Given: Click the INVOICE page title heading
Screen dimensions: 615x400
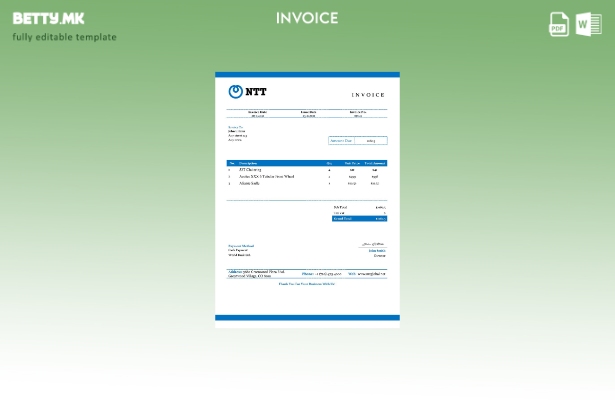Looking at the screenshot, I should tap(307, 18).
